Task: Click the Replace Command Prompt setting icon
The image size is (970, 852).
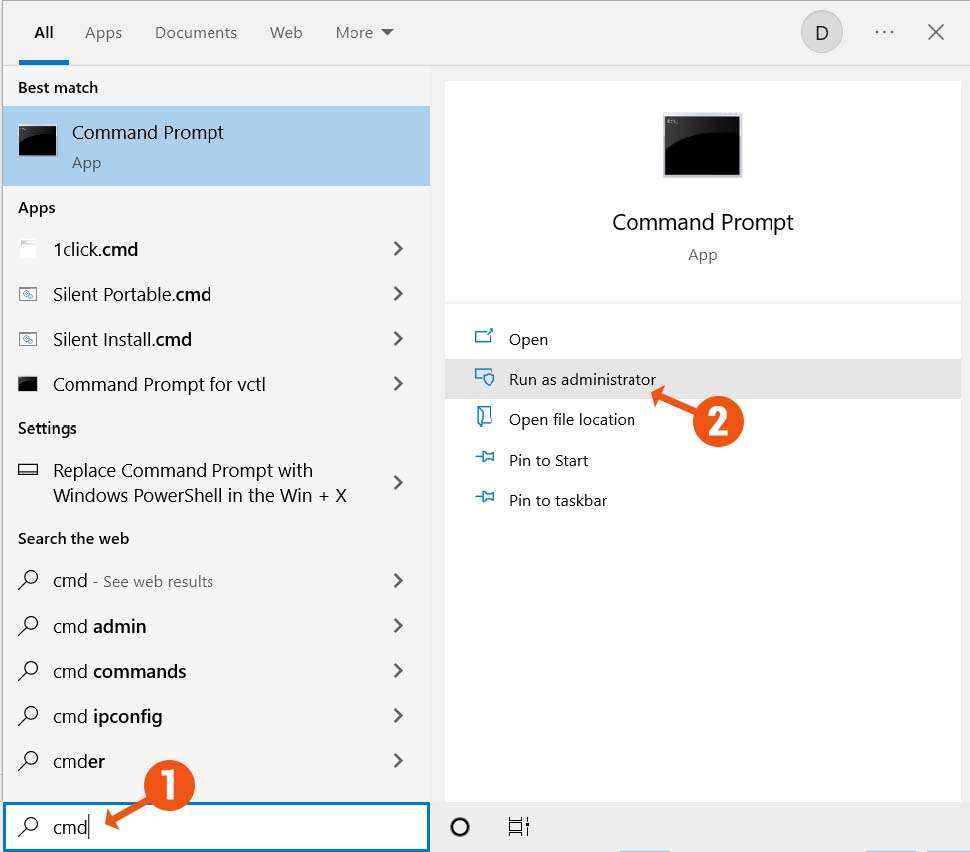Action: click(28, 470)
